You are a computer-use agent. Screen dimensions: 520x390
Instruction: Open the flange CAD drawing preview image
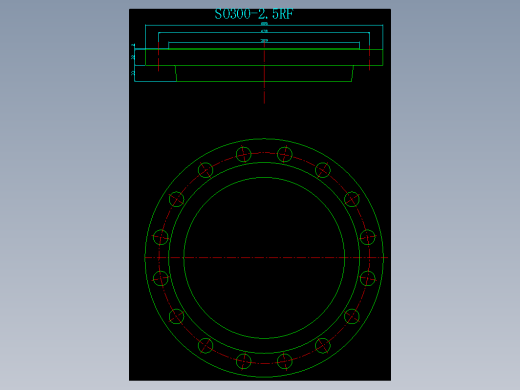pyautogui.click(x=260, y=195)
